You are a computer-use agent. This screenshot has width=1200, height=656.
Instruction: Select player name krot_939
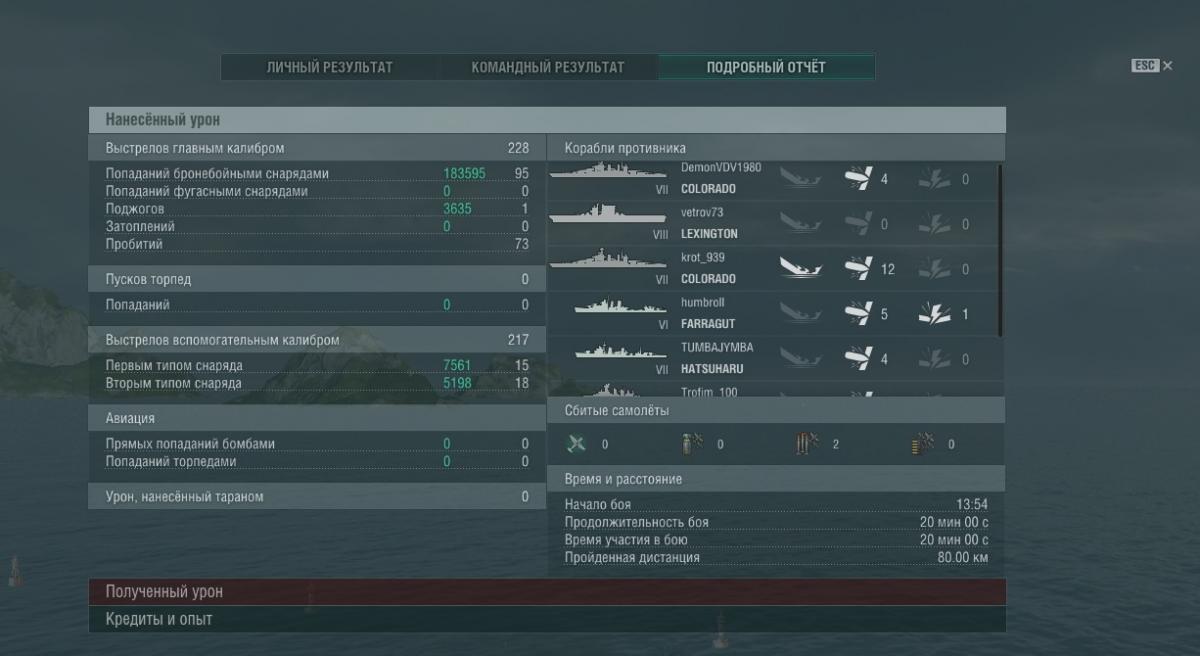coord(704,258)
